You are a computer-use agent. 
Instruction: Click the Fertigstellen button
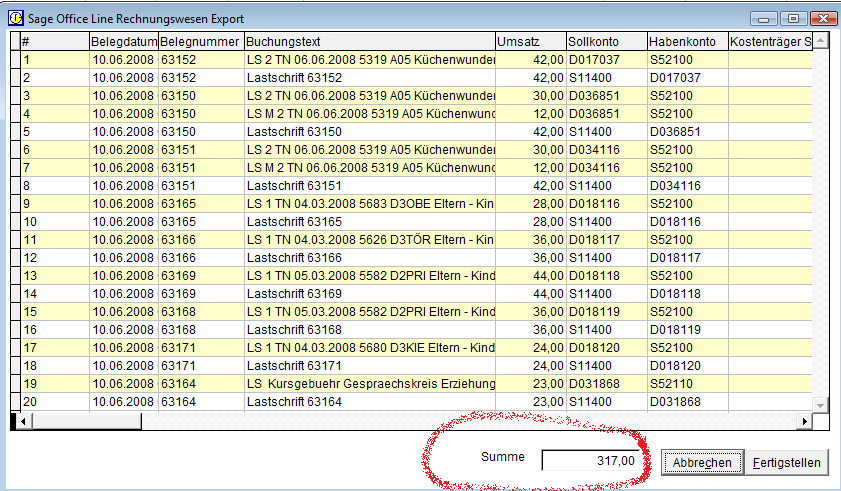point(786,463)
